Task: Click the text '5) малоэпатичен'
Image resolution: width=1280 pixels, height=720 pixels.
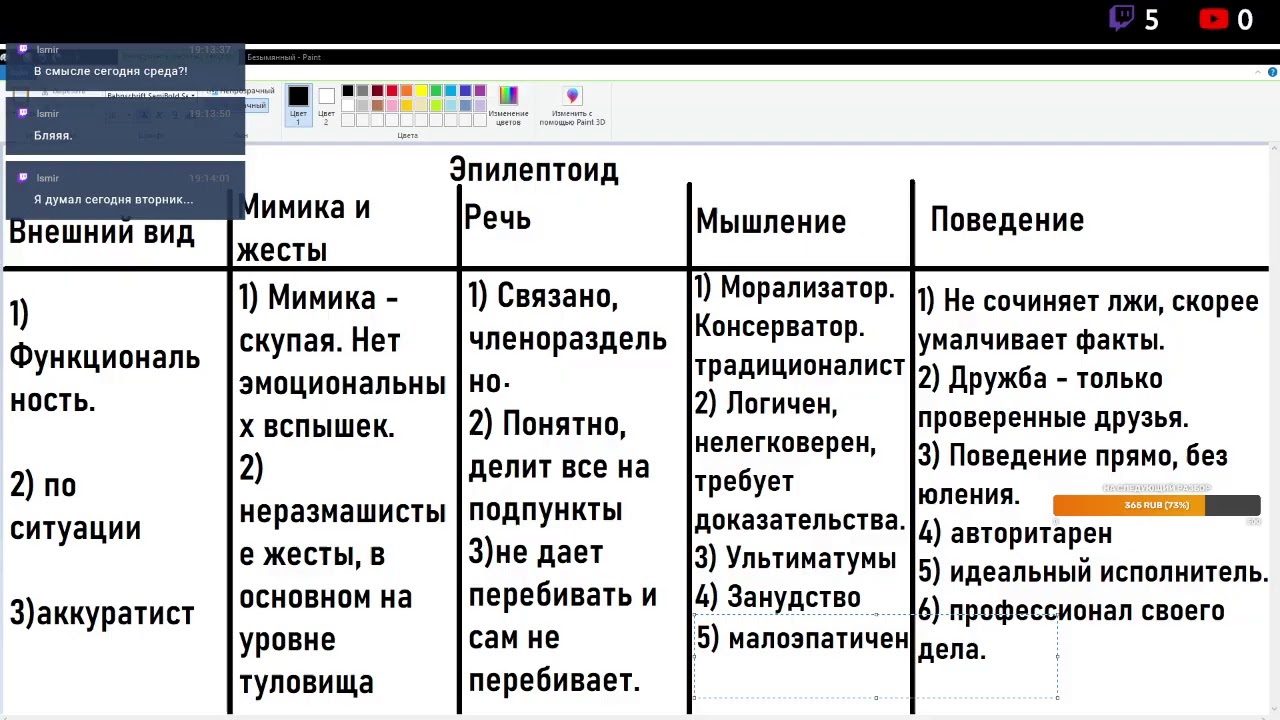Action: 802,638
